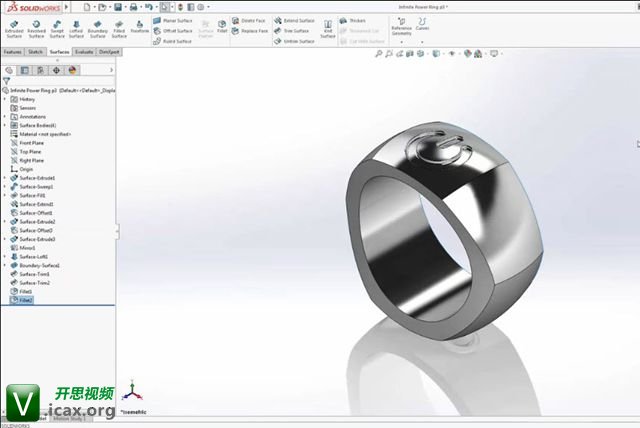Open the ConfigurationManager panel tab
Image resolution: width=640 pixels, height=428 pixels.
(40, 71)
